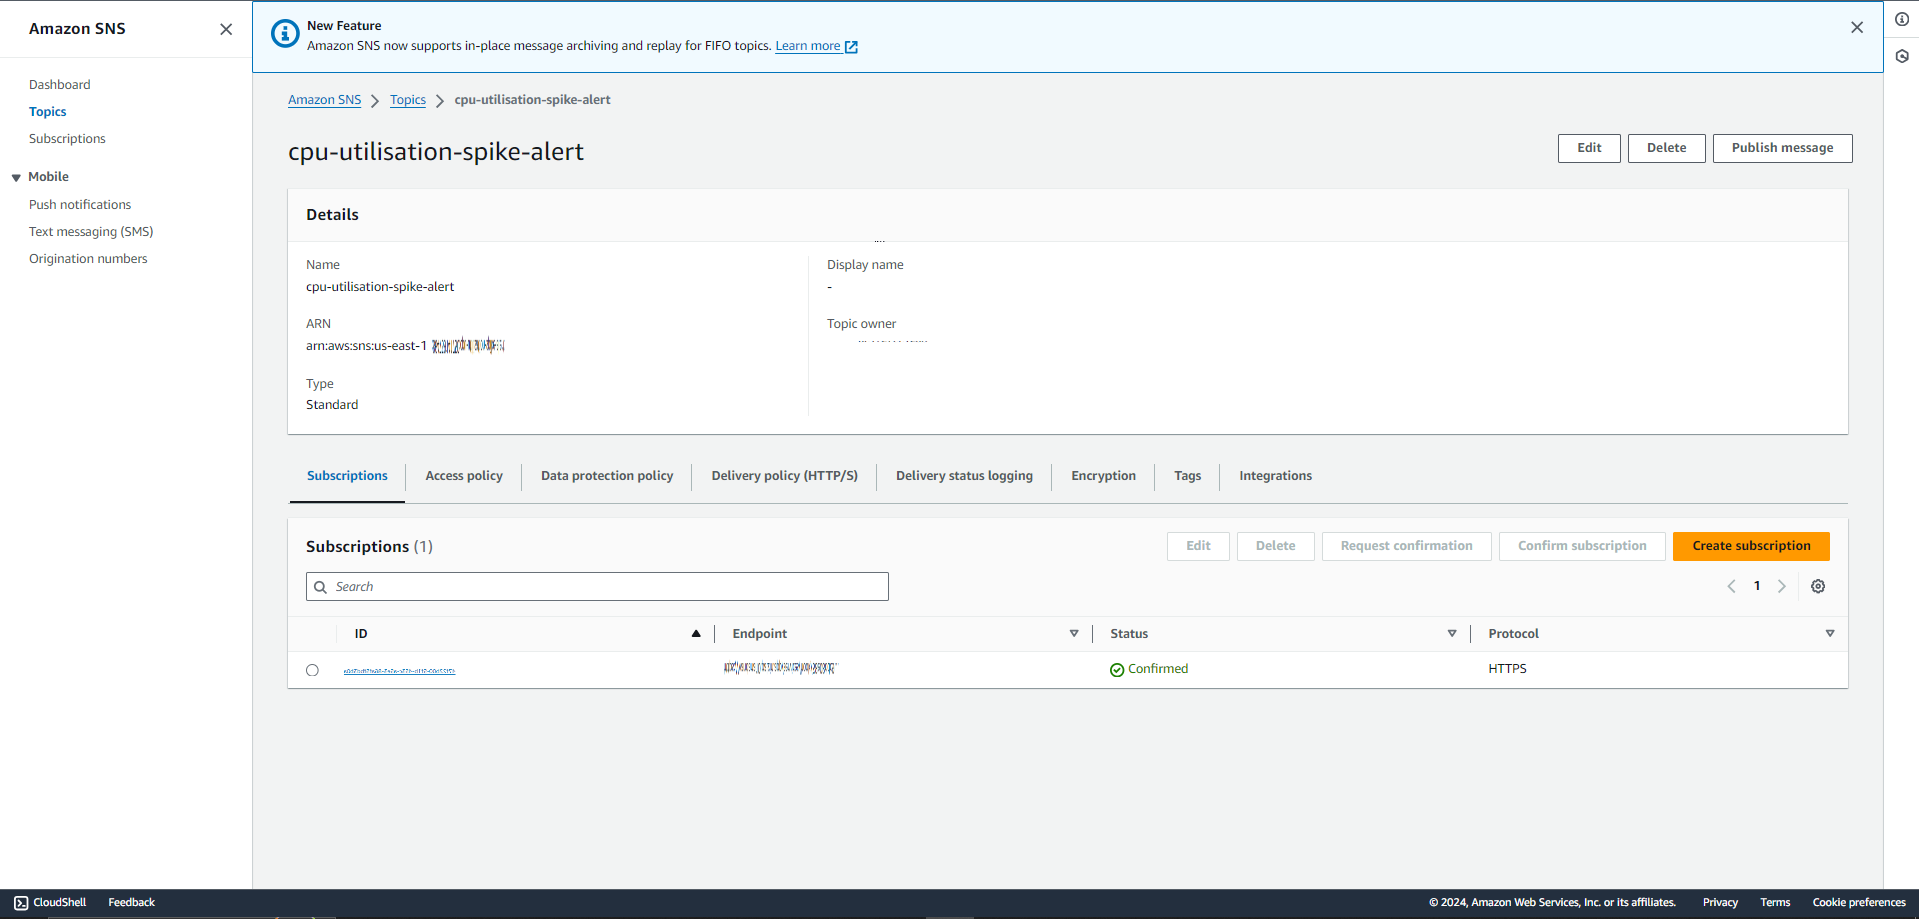Collapse the Mobile section in sidebar
Screen dimensions: 1919x919
(16, 177)
